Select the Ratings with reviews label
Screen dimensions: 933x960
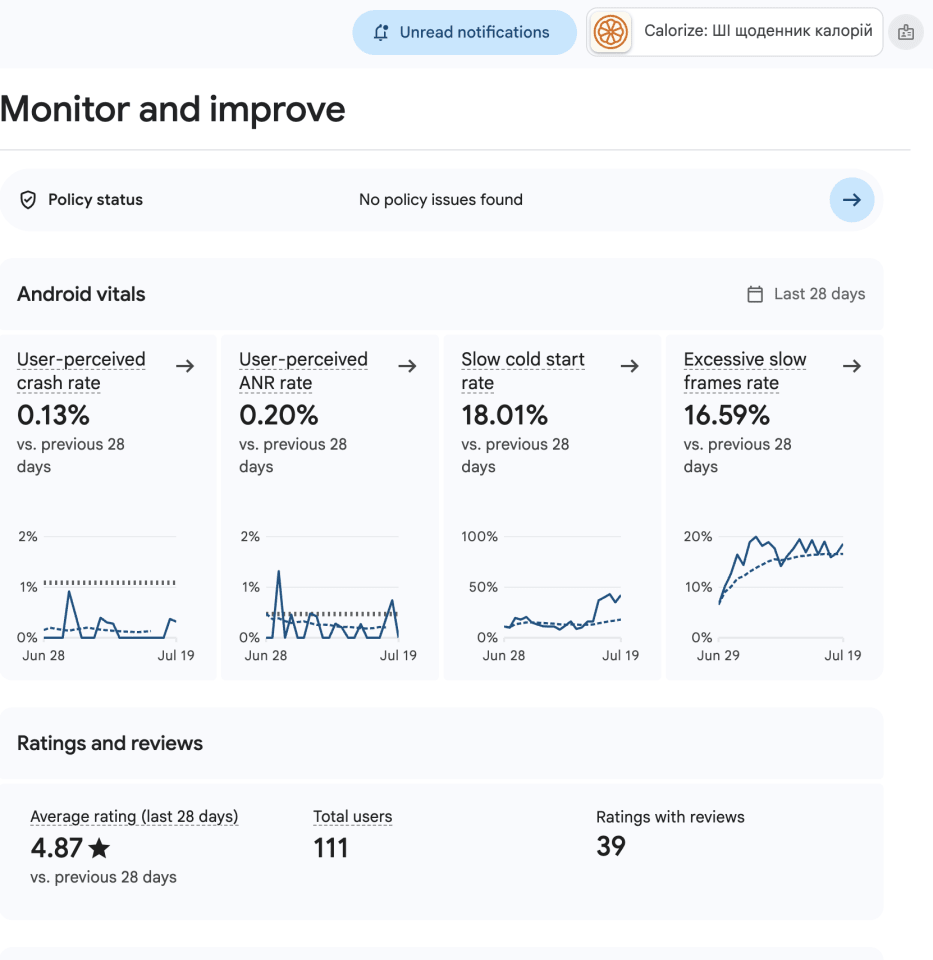(x=670, y=817)
